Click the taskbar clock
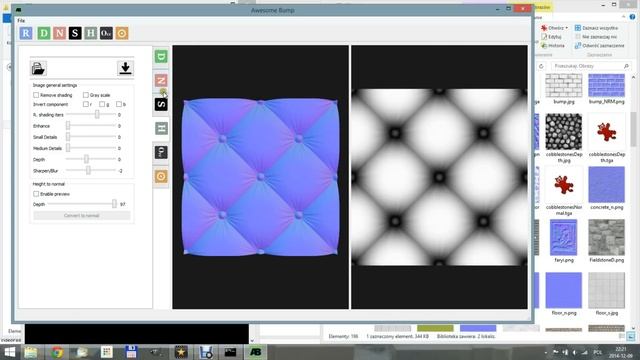 click(x=620, y=352)
